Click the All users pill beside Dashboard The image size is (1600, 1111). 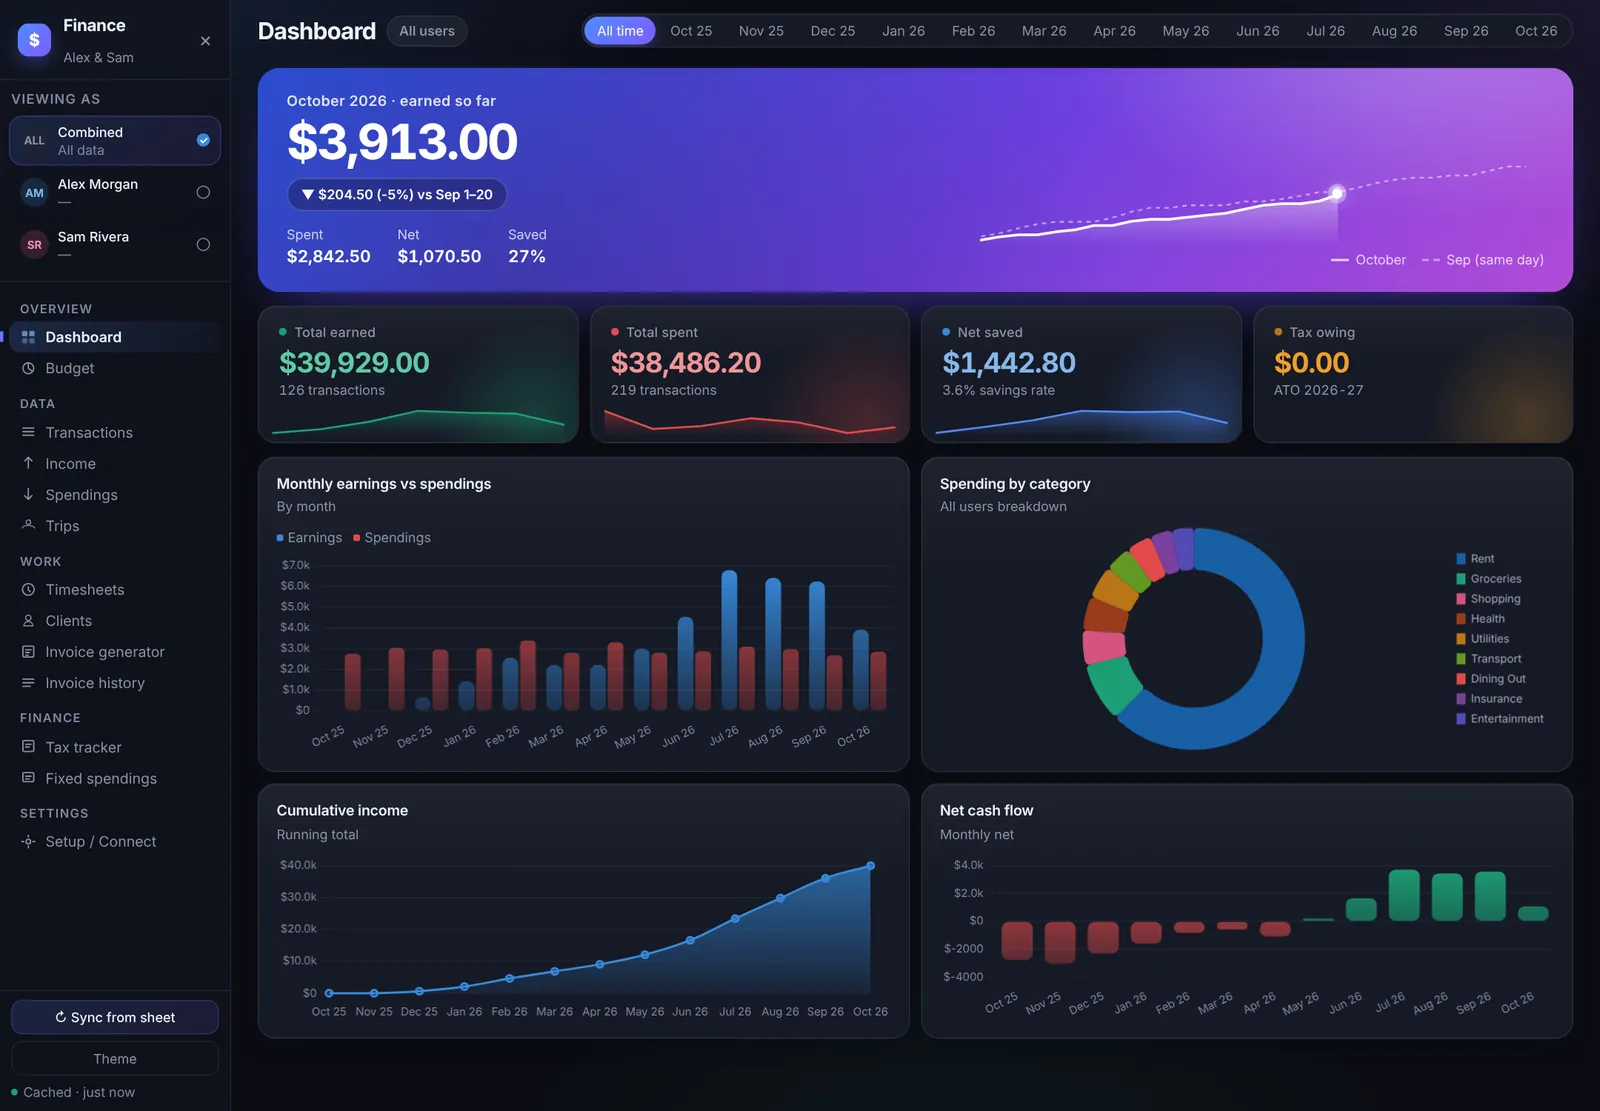coord(427,31)
